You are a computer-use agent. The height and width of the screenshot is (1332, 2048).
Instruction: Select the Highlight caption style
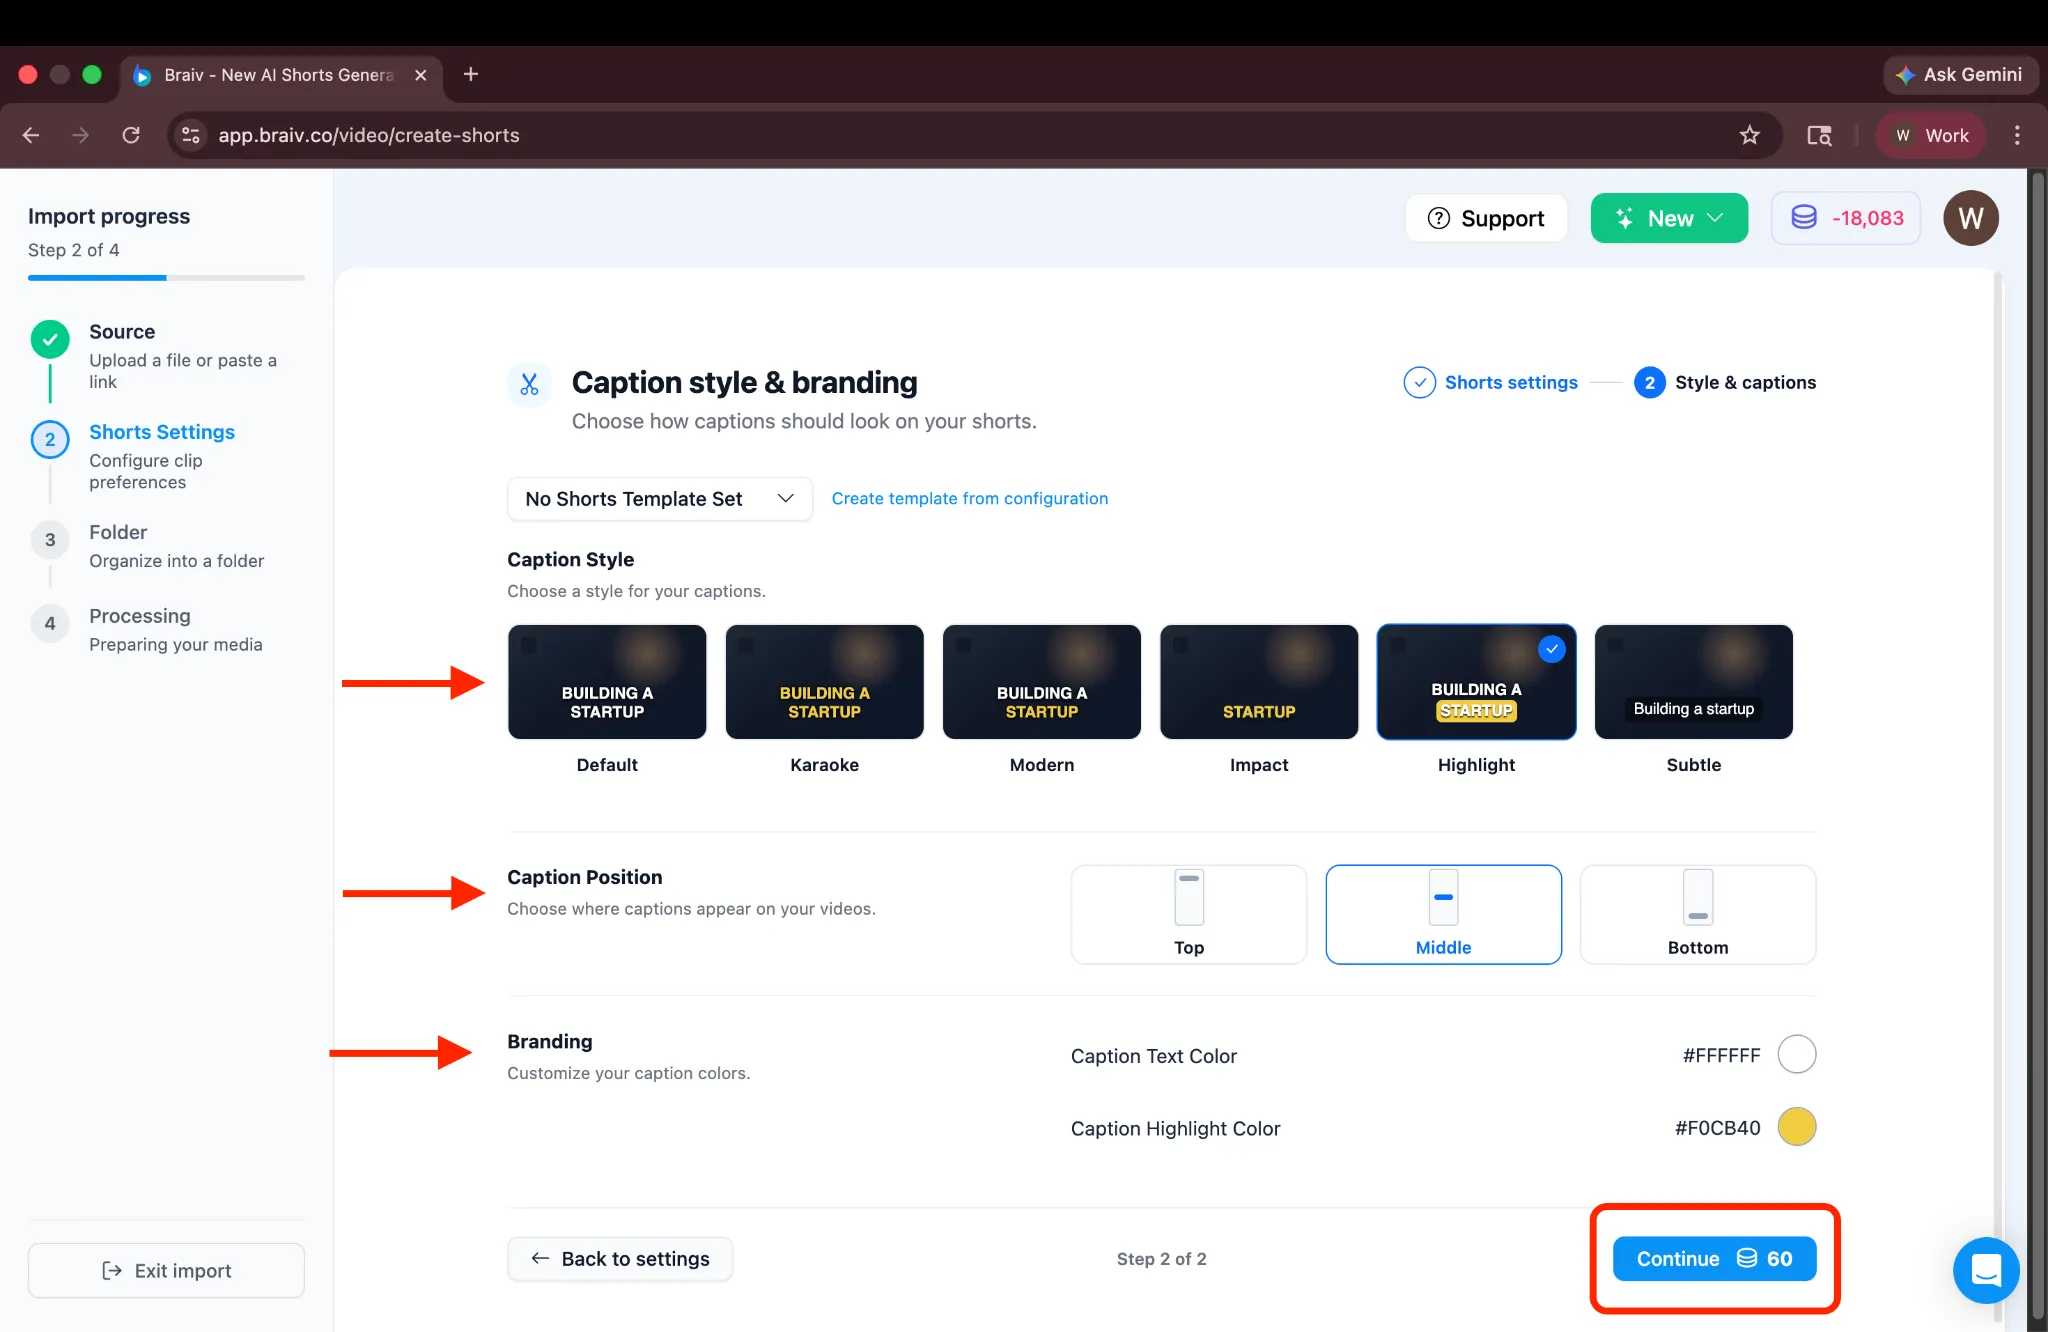pyautogui.click(x=1476, y=682)
